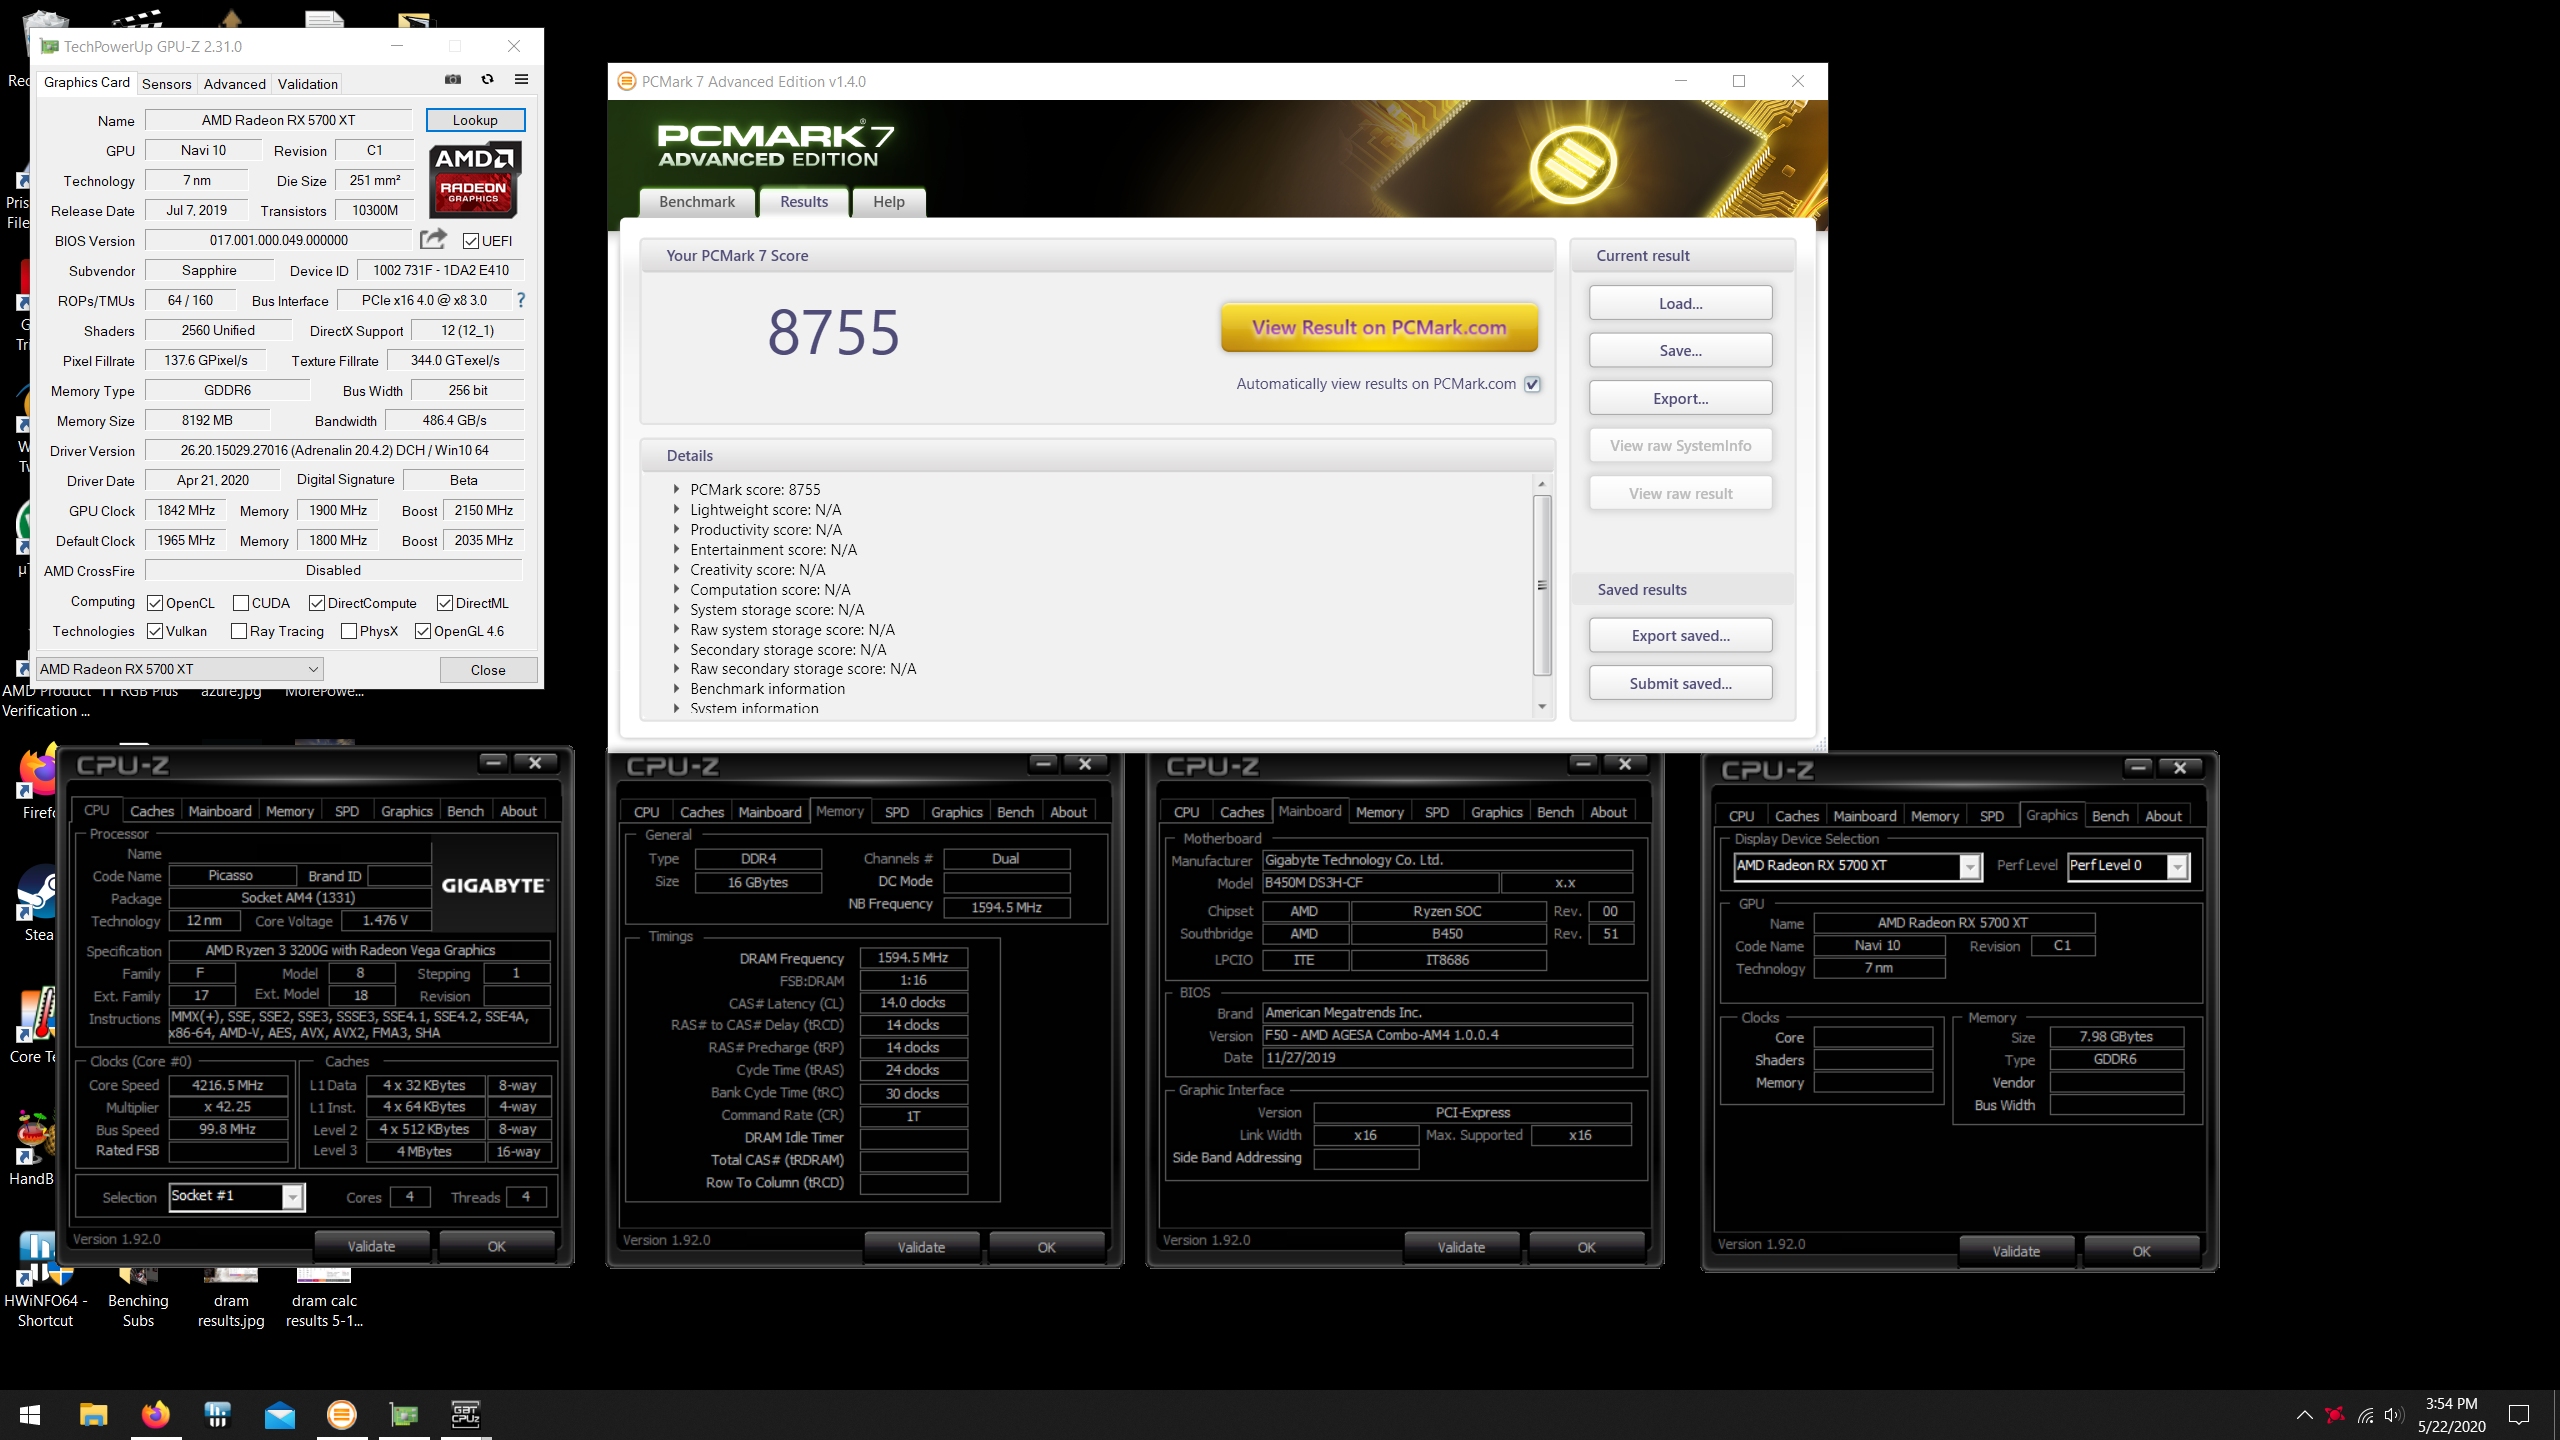Viewport: 2560px width, 1440px height.
Task: Click the red tray icon beside the hidden-icons arrow
Action: tap(2335, 1415)
